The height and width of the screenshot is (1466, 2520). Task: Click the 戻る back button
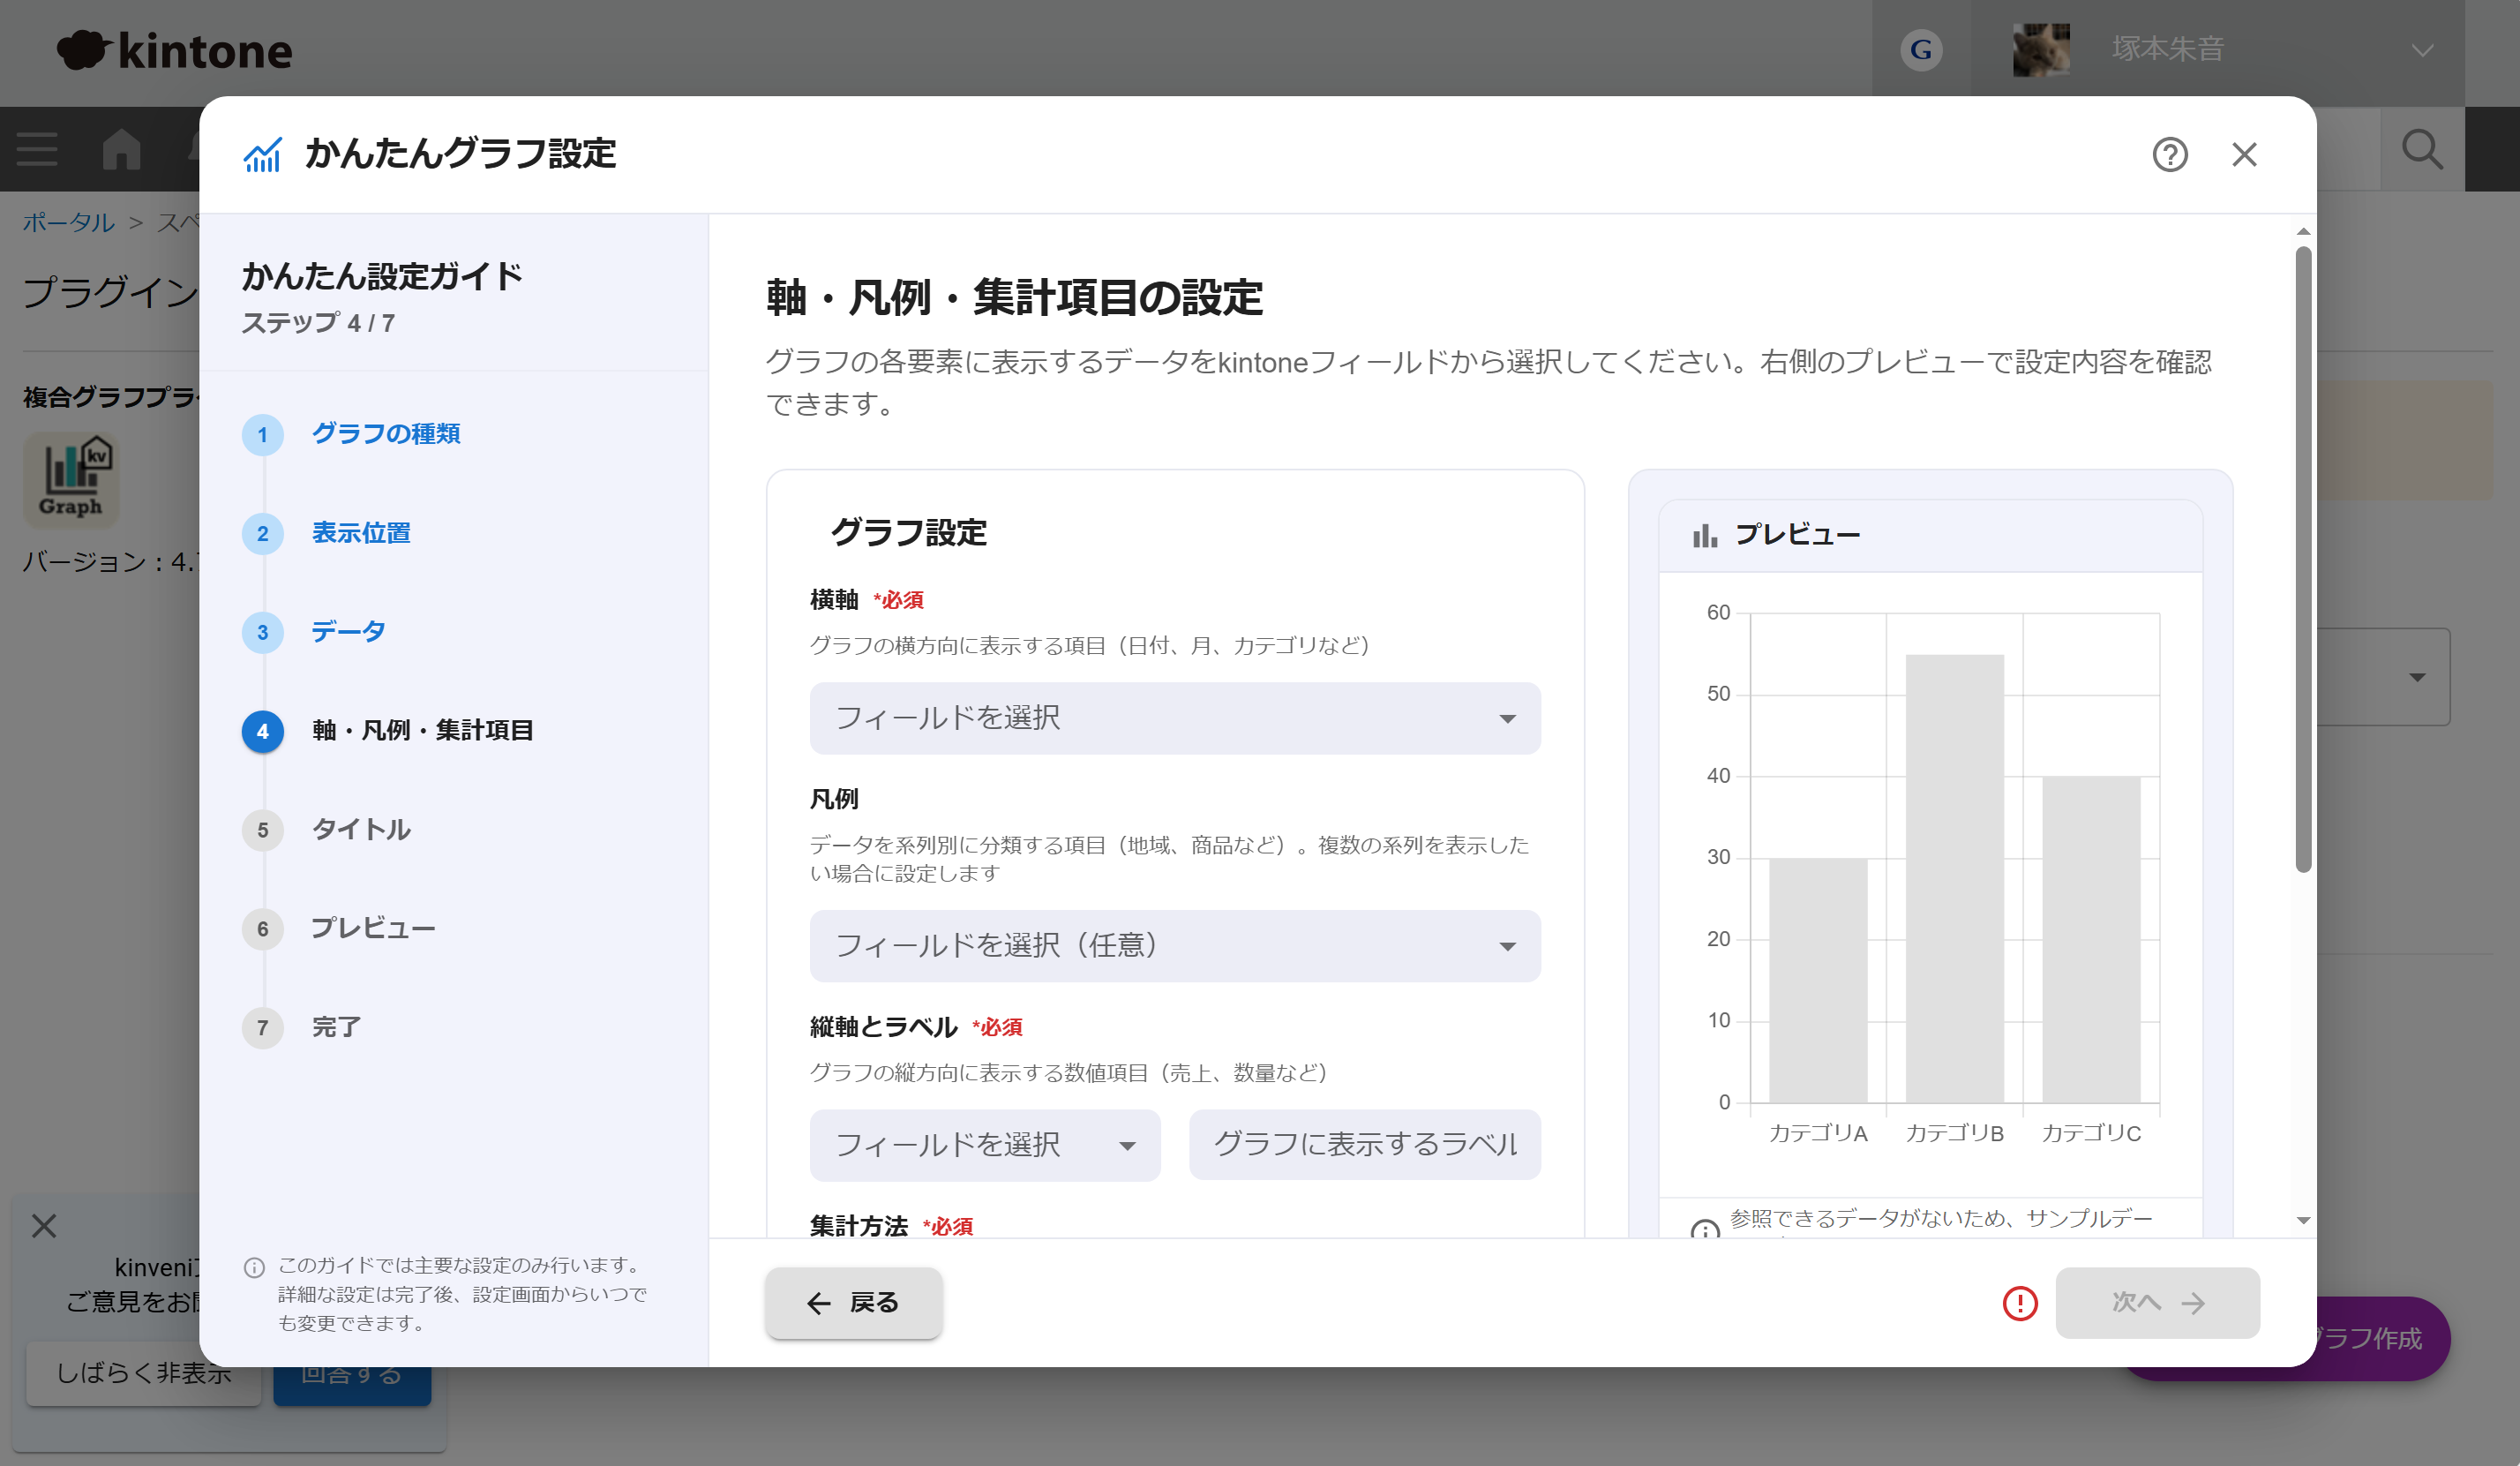(x=853, y=1302)
